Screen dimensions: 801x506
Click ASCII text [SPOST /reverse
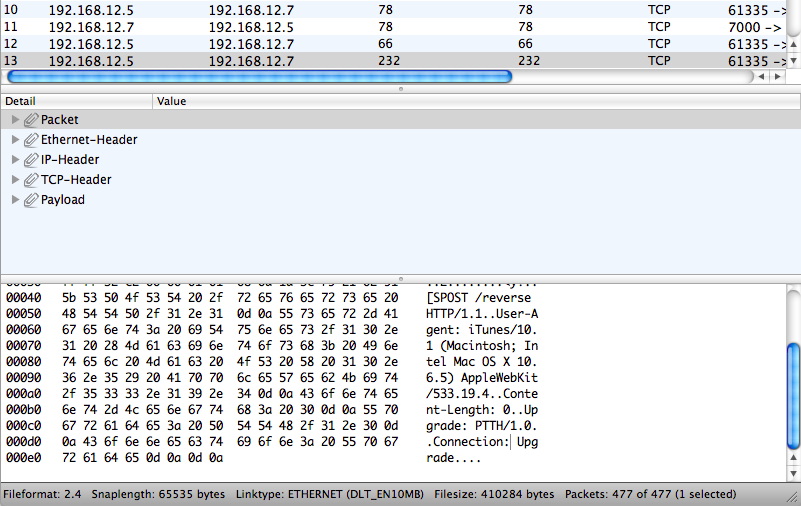coord(479,298)
